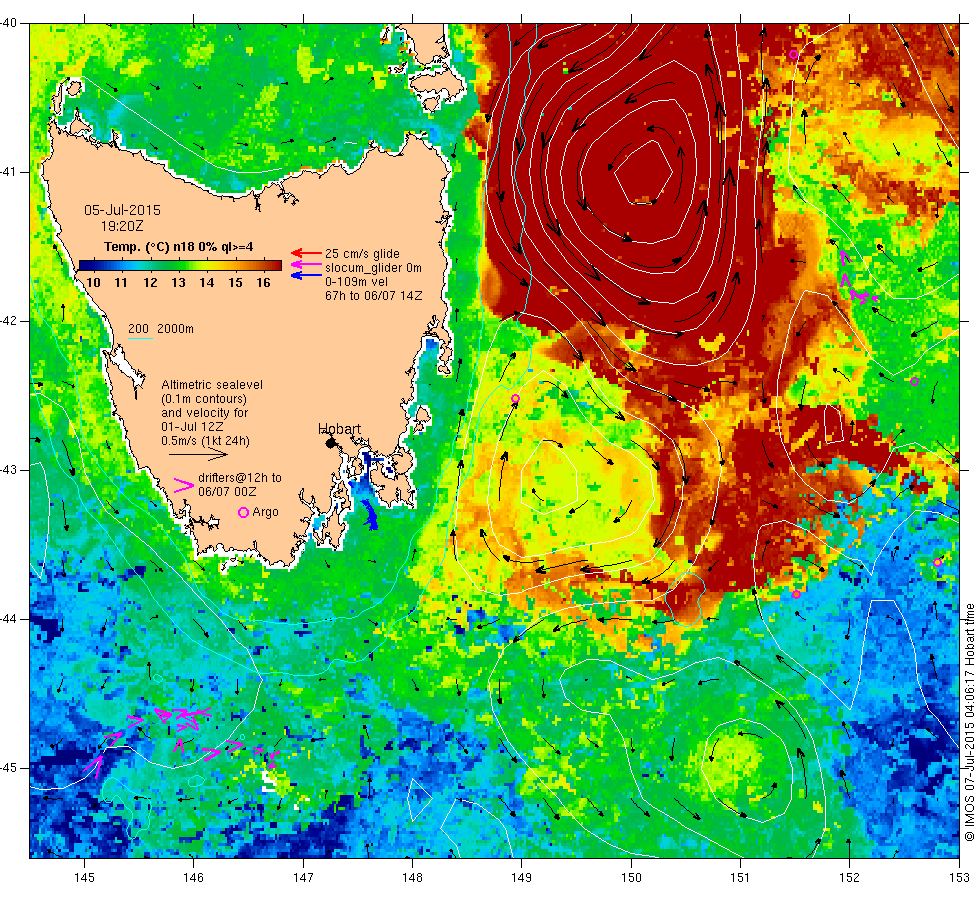
Task: Click the Argo float circle near 151.5E 40.2S
Action: pyautogui.click(x=794, y=54)
